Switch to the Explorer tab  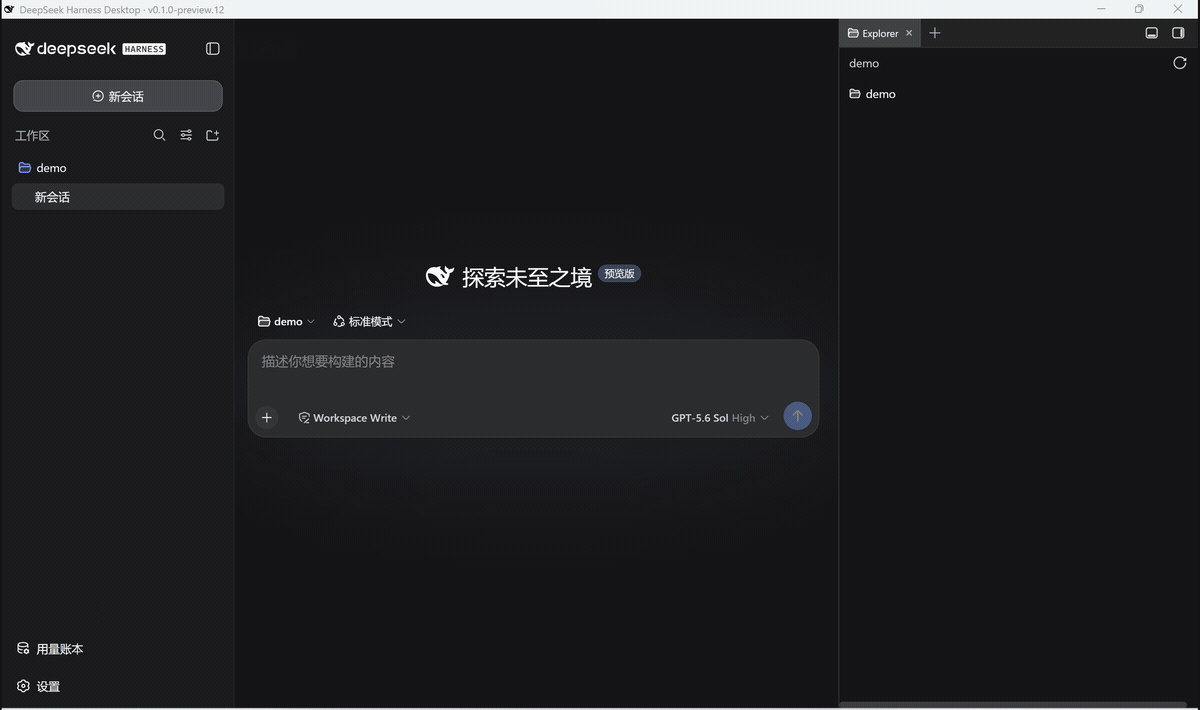coord(873,33)
